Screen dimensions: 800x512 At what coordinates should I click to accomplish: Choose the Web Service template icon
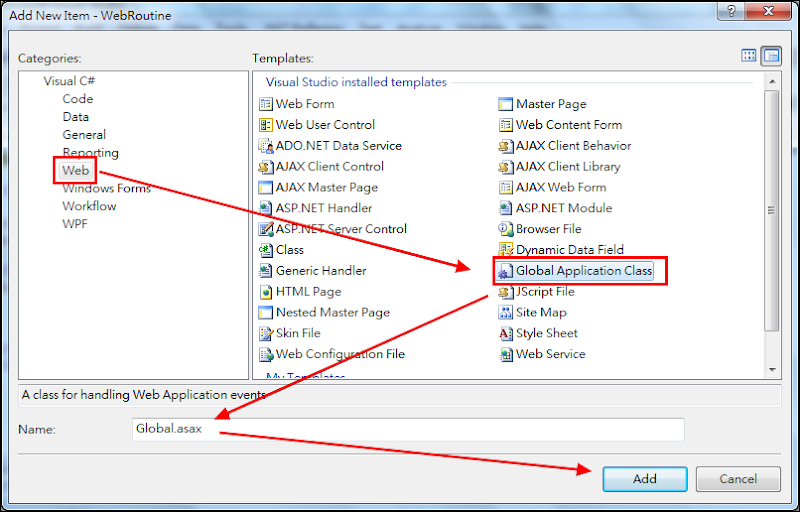[x=505, y=354]
